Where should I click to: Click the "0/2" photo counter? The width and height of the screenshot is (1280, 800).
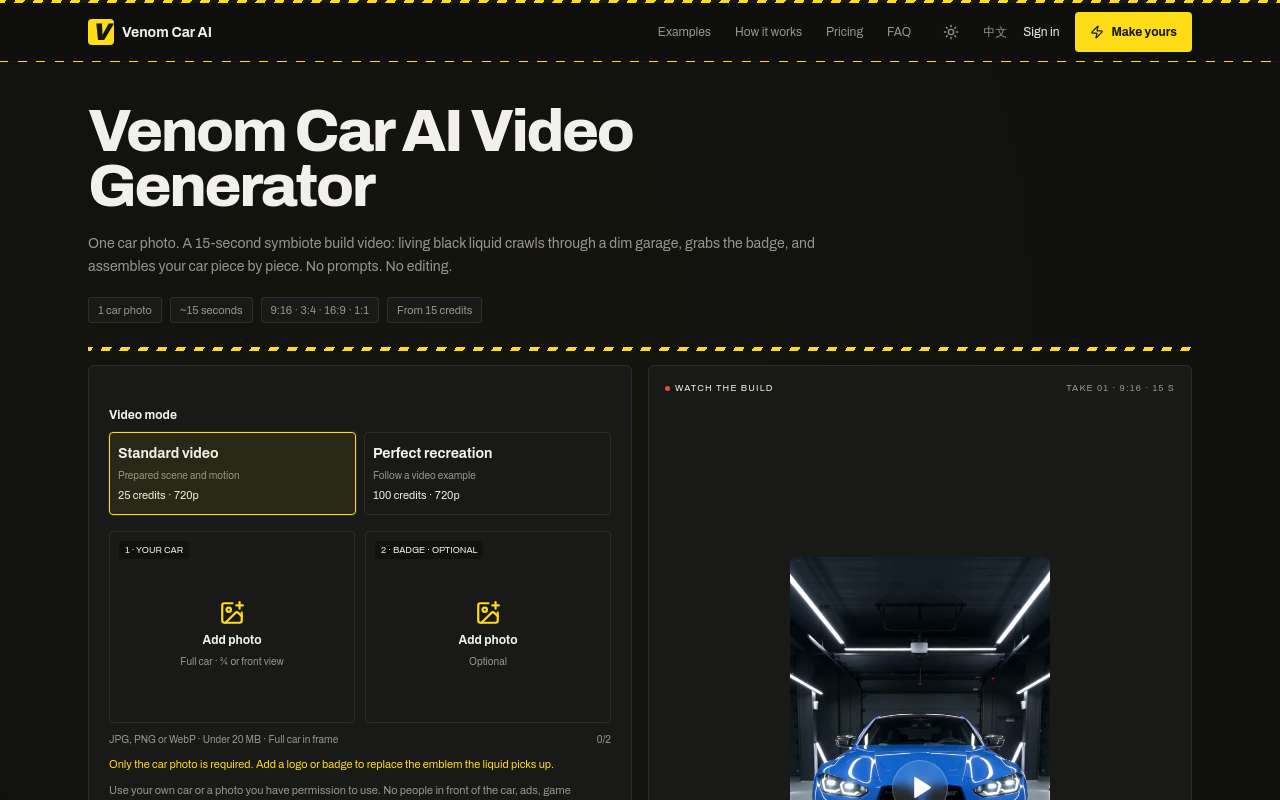coord(604,740)
